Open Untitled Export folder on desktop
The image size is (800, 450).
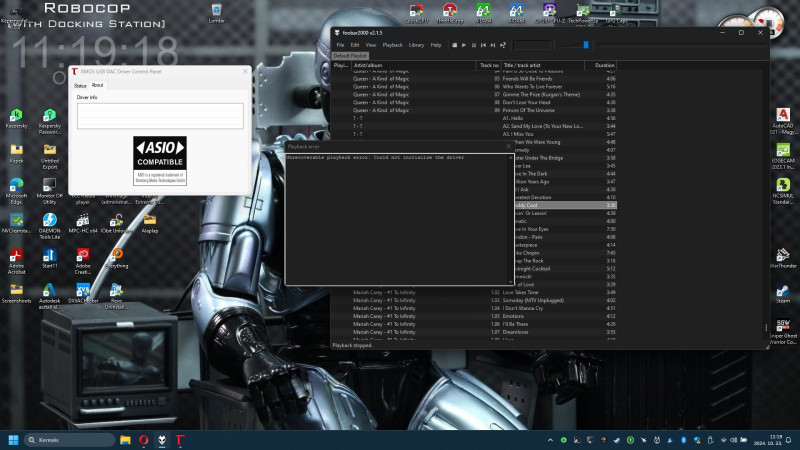tap(49, 156)
